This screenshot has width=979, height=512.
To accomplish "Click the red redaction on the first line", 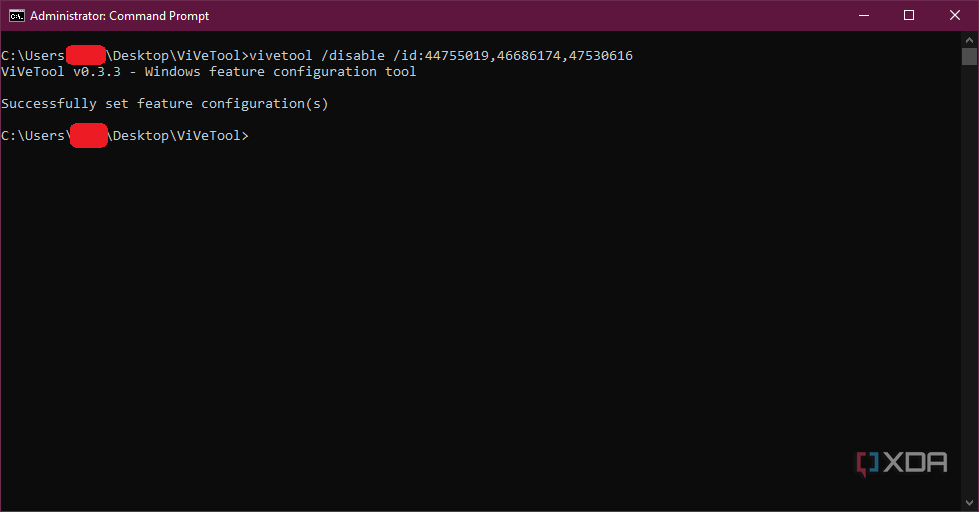I will (x=87, y=56).
